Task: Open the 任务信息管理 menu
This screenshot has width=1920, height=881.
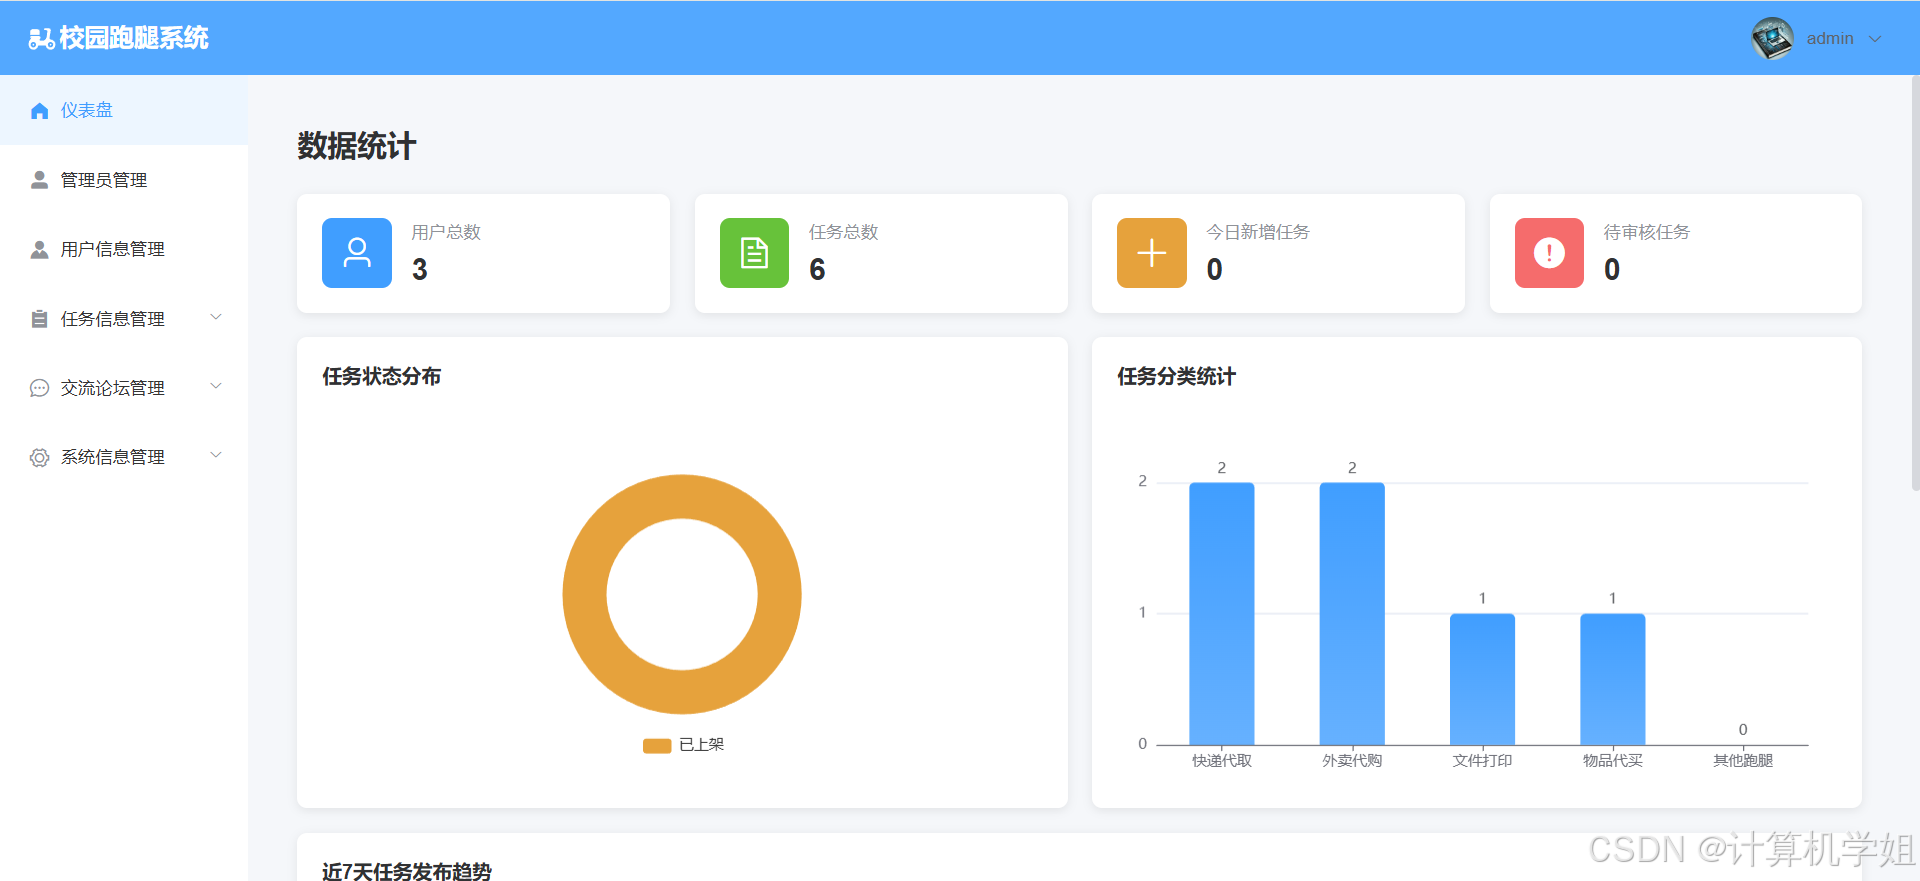Action: tap(124, 319)
